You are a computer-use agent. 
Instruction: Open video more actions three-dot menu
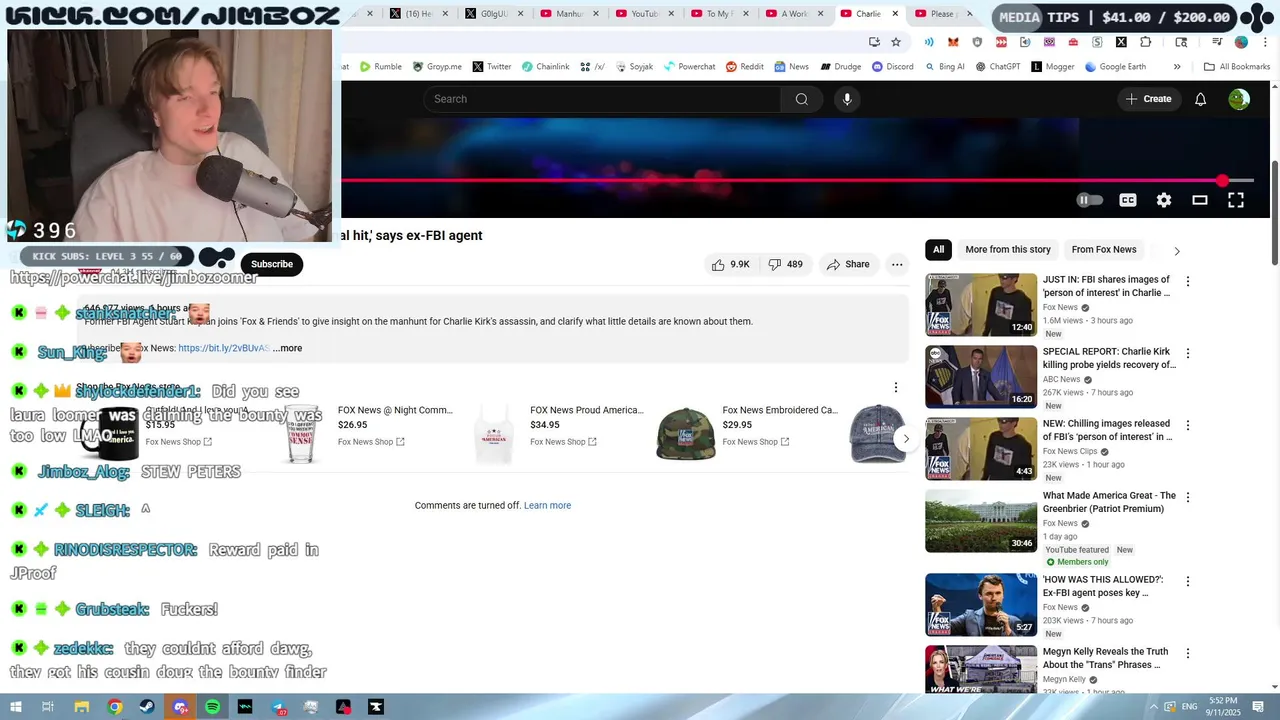[x=897, y=264]
